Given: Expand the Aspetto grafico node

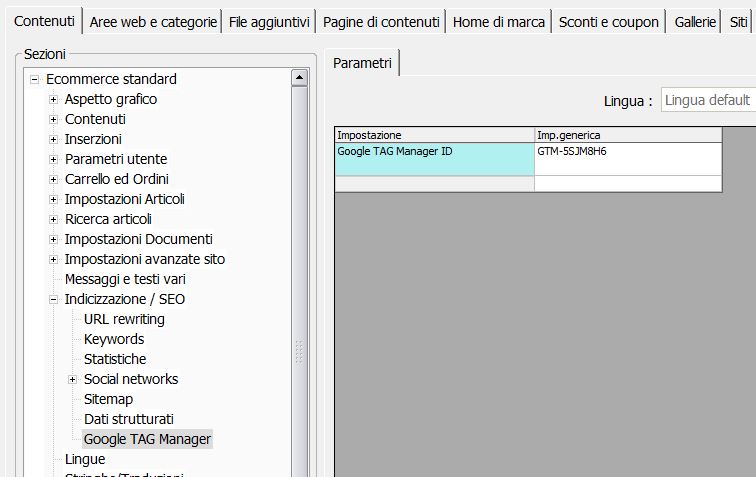Looking at the screenshot, I should click(x=54, y=100).
